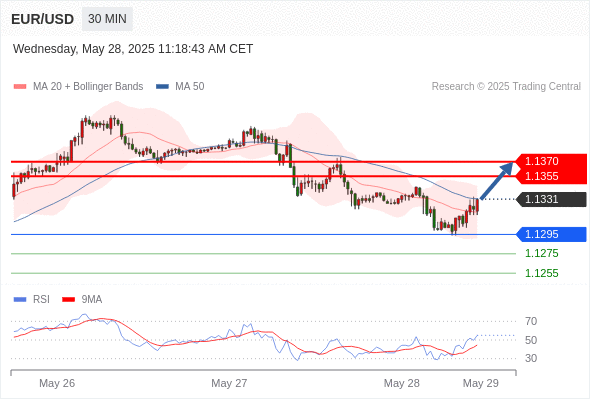Screen dimensions: 590x400
Task: Click the green 1.1275 support label
Action: point(542,254)
